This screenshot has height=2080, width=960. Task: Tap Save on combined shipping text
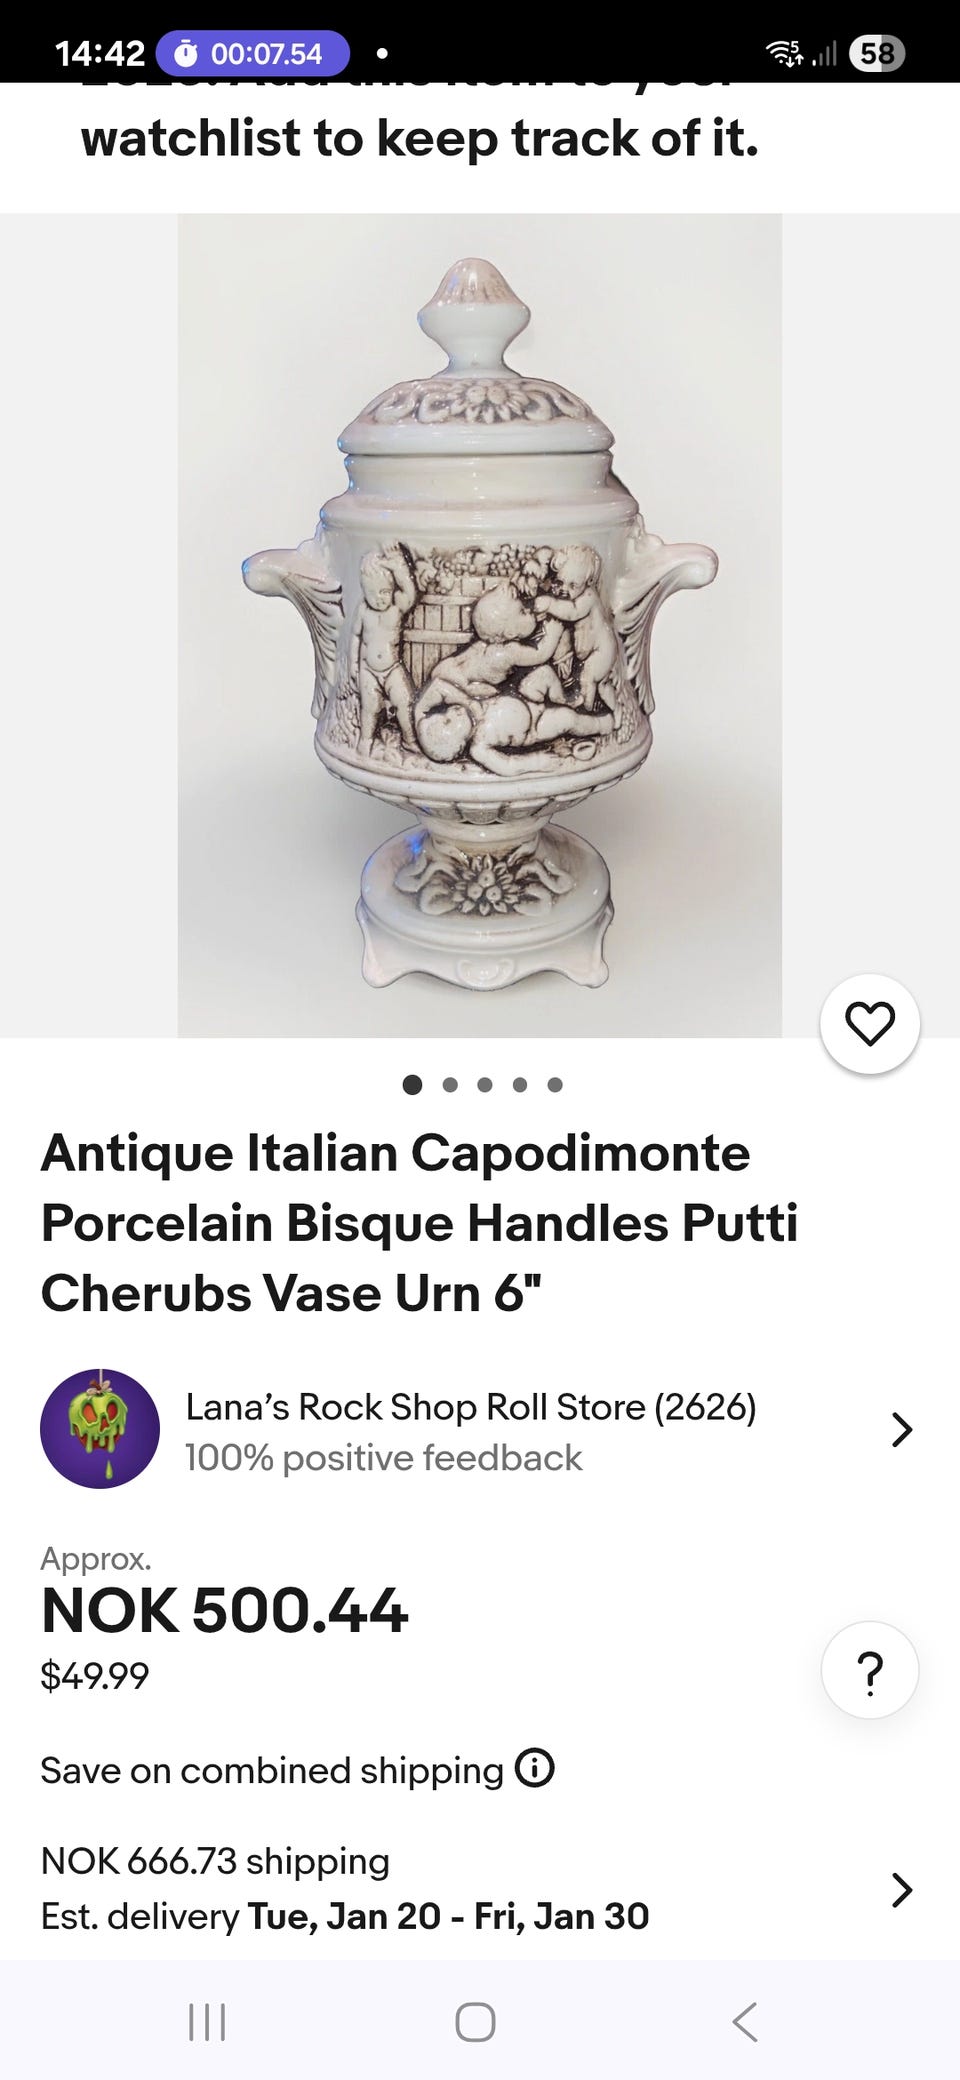point(272,1770)
